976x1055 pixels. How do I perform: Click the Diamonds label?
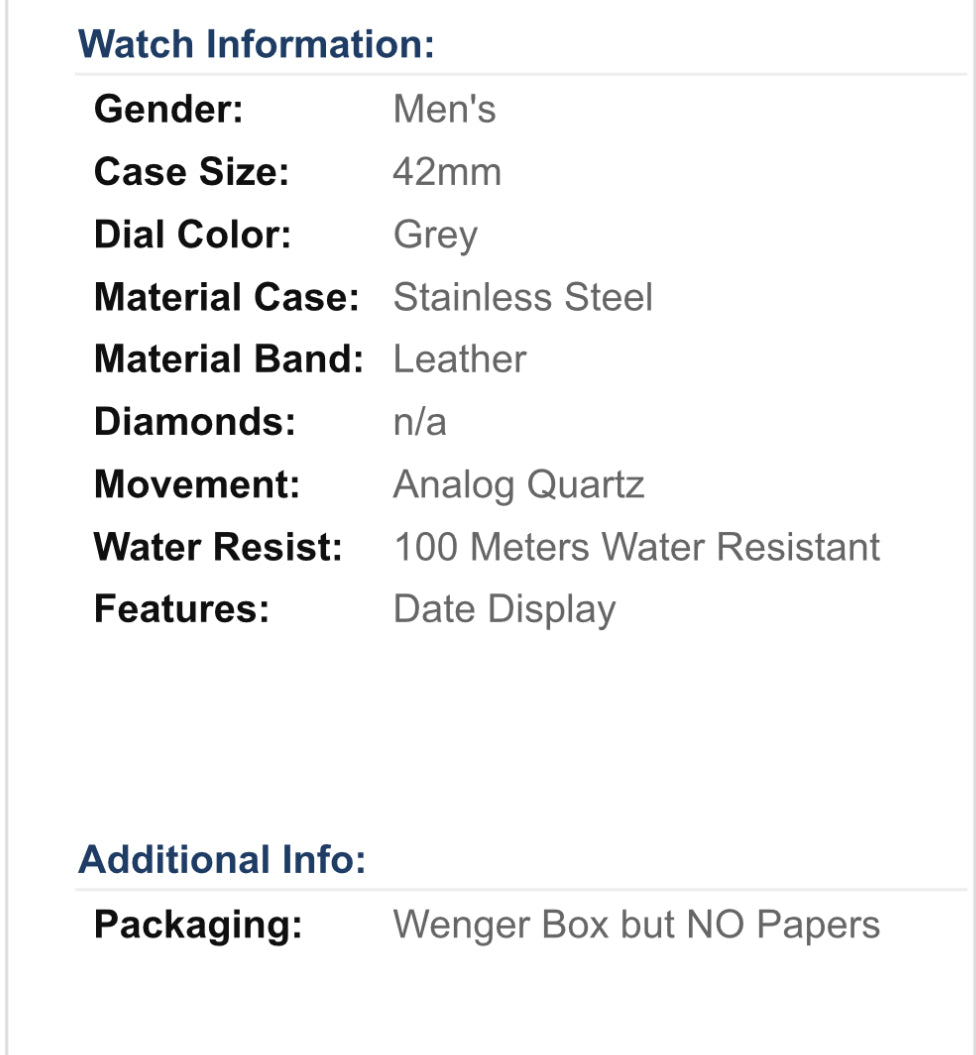click(x=195, y=422)
